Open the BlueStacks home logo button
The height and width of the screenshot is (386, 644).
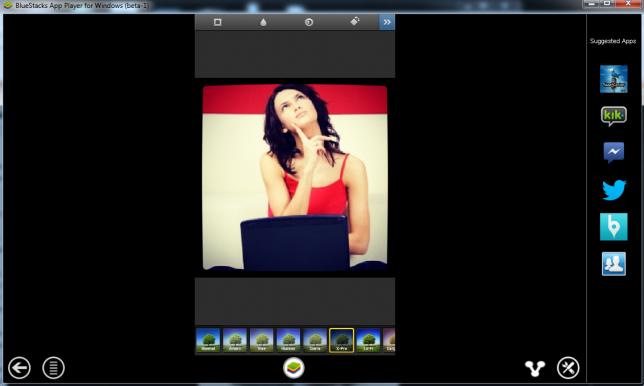[294, 368]
